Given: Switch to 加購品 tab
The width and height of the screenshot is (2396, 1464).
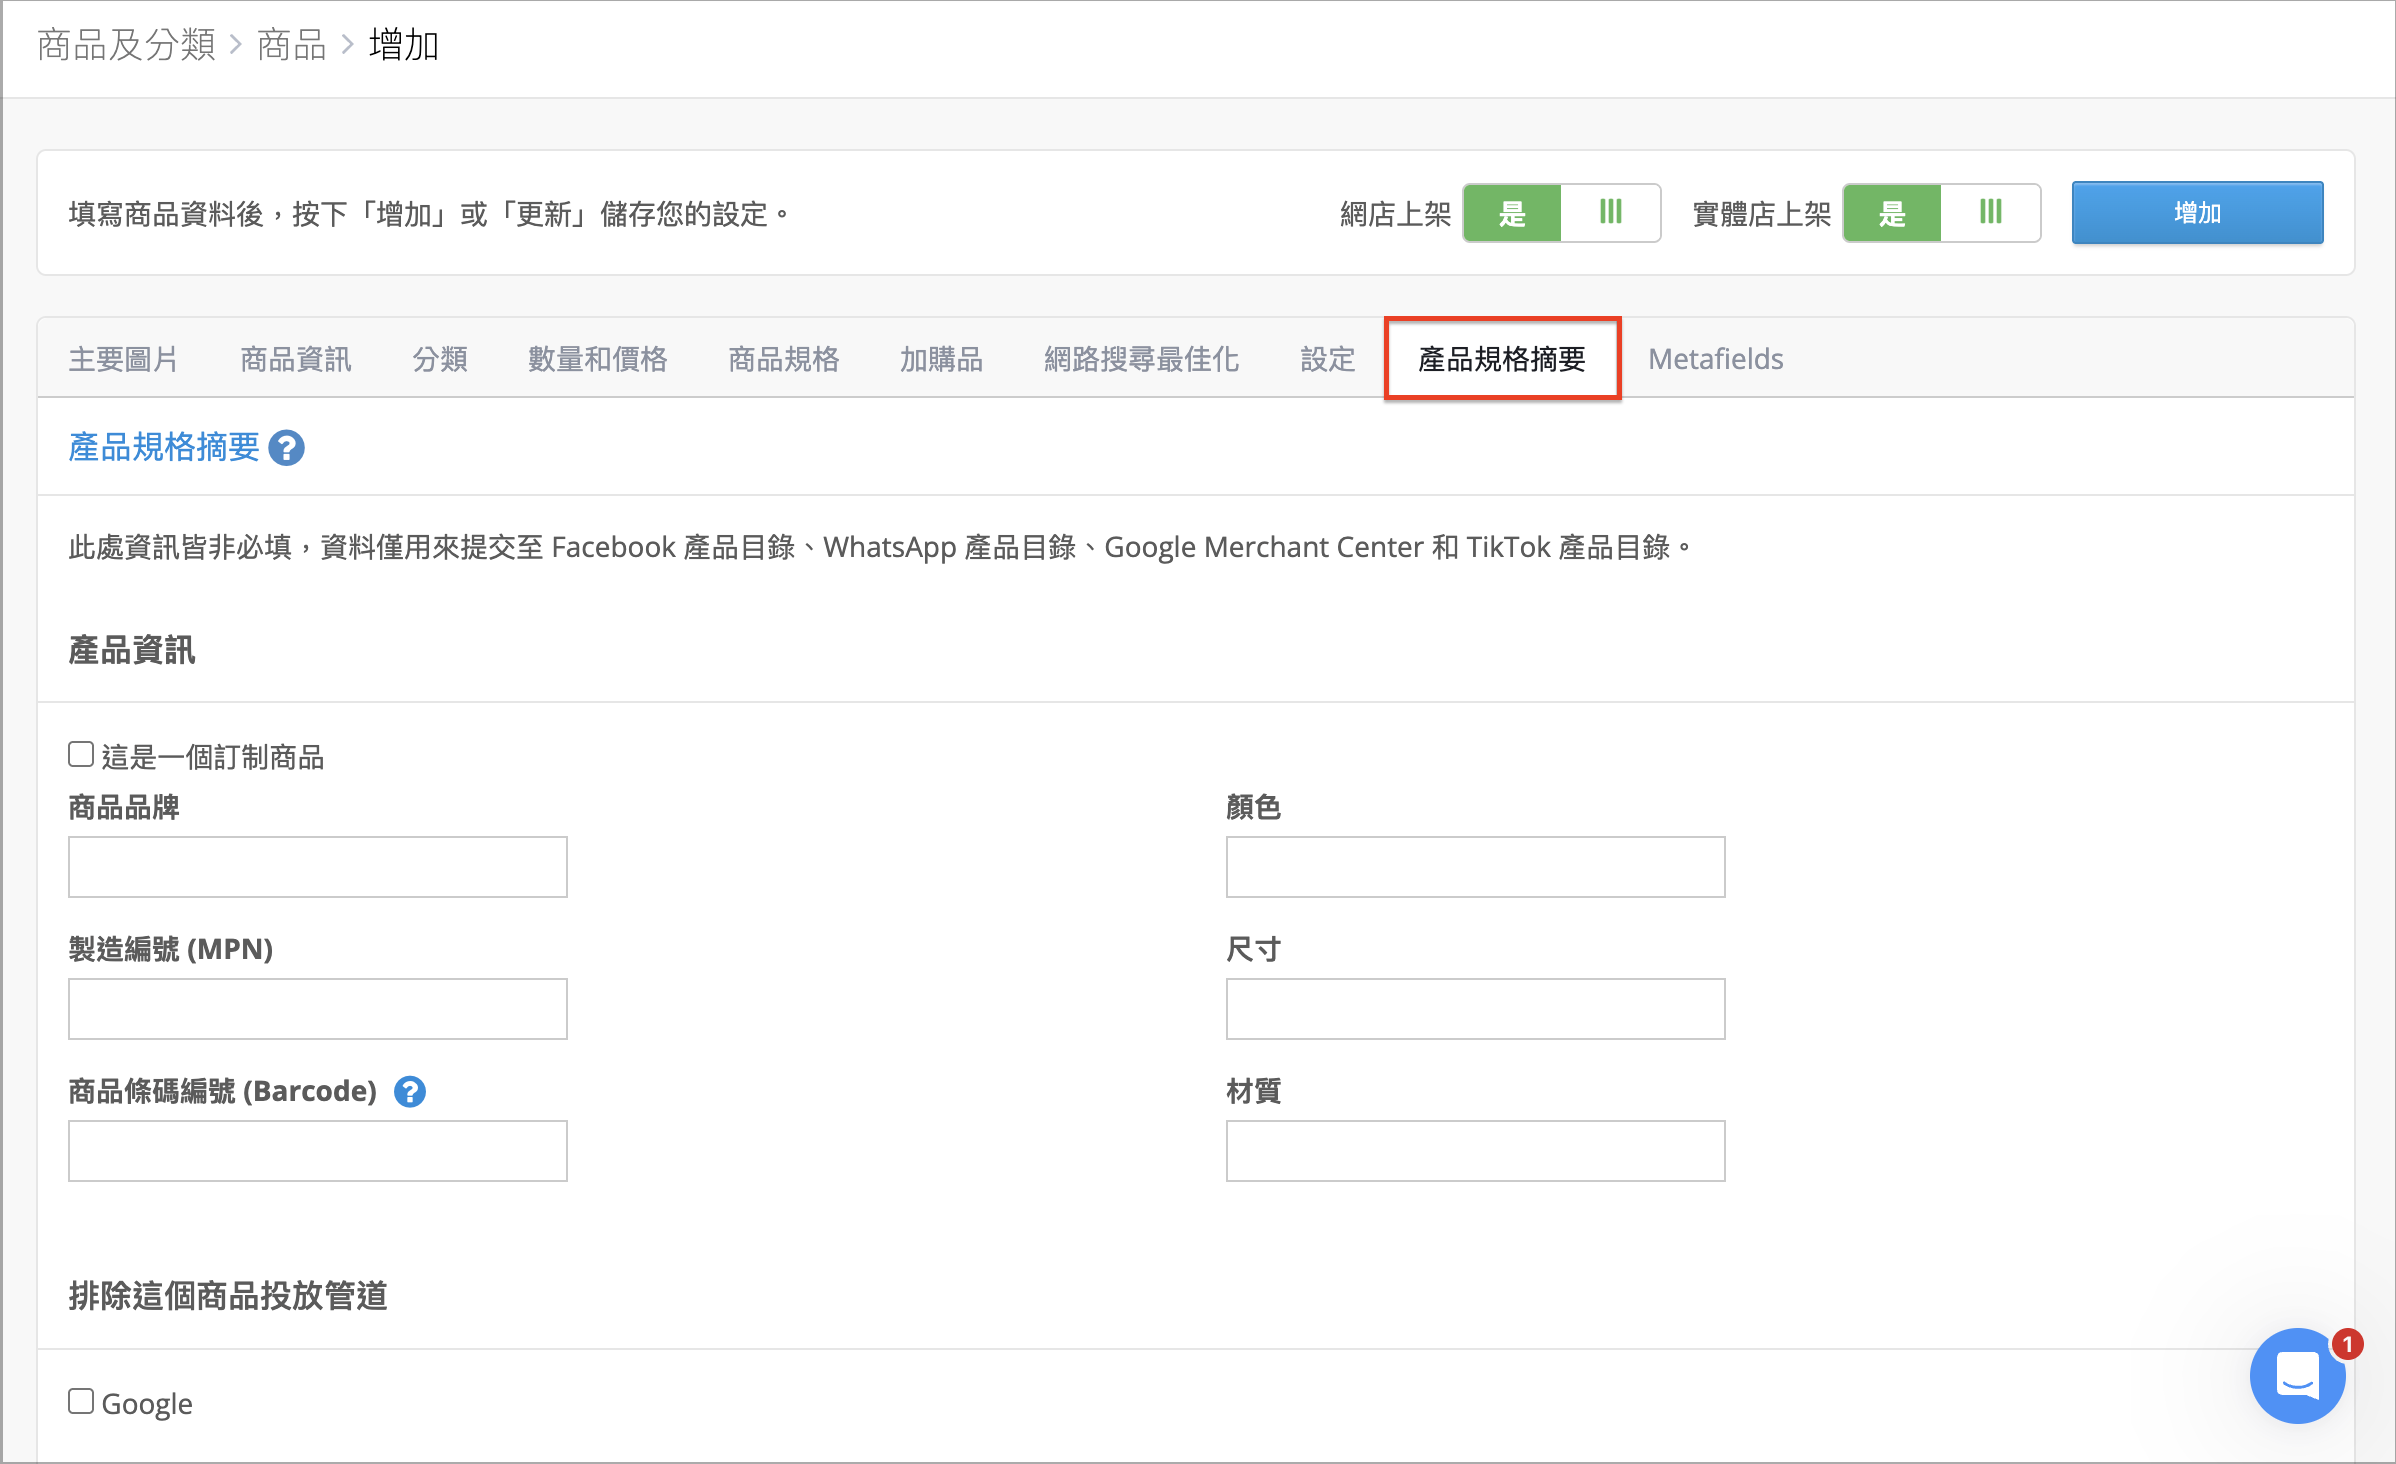Looking at the screenshot, I should point(942,359).
